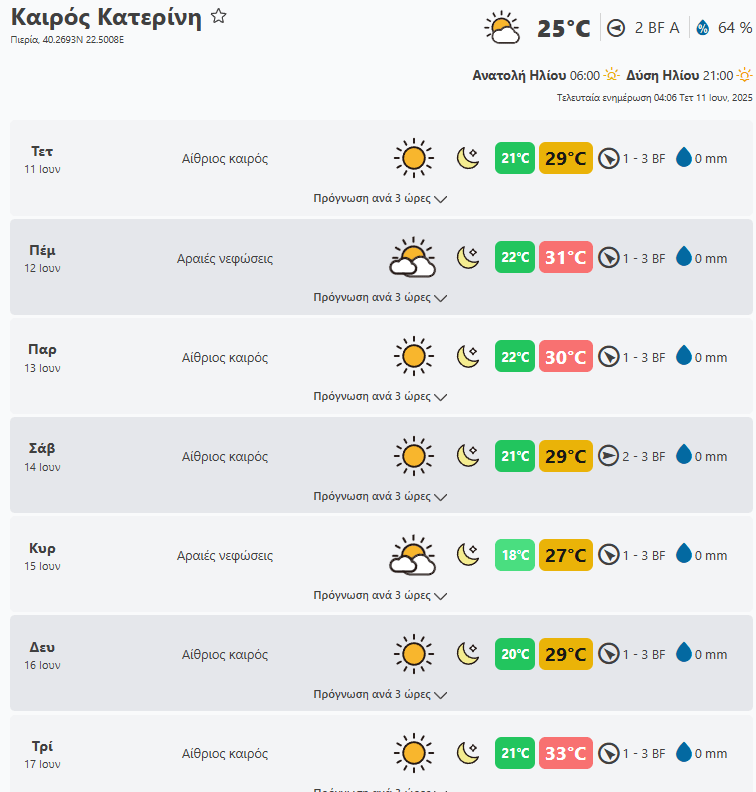Click the wind arrow icon in the Σάβ 14 Ιουν row
Screen dimensions: 756x792
coord(609,456)
